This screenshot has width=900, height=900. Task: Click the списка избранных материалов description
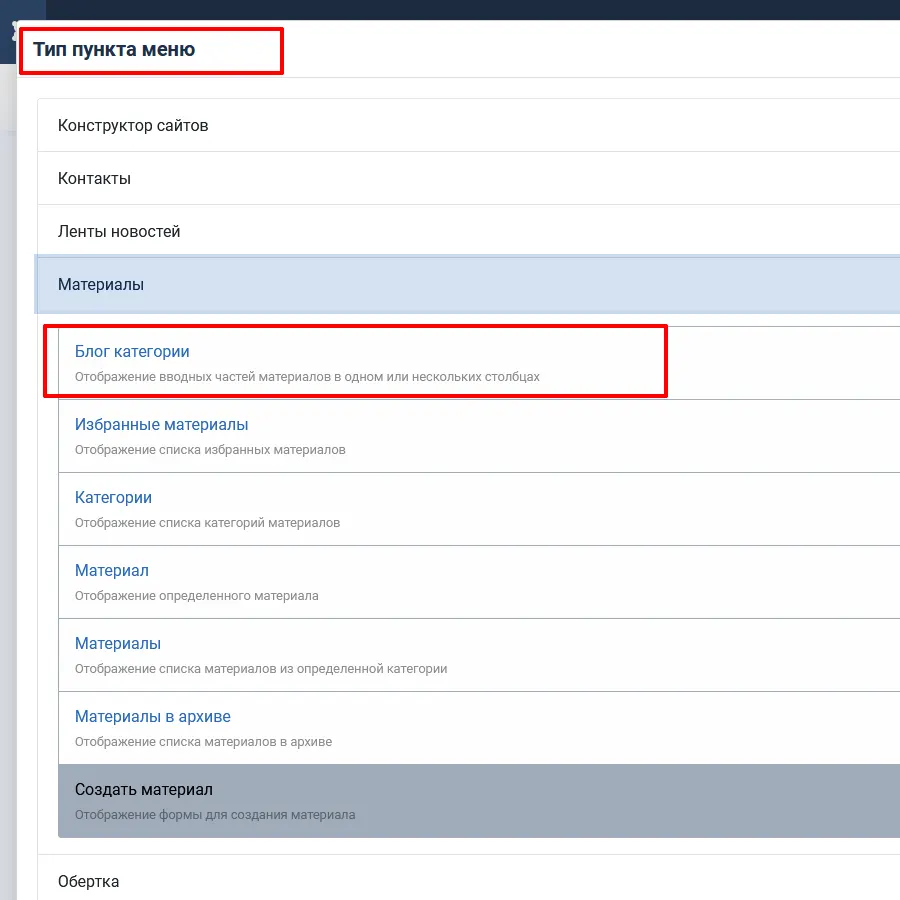[210, 450]
